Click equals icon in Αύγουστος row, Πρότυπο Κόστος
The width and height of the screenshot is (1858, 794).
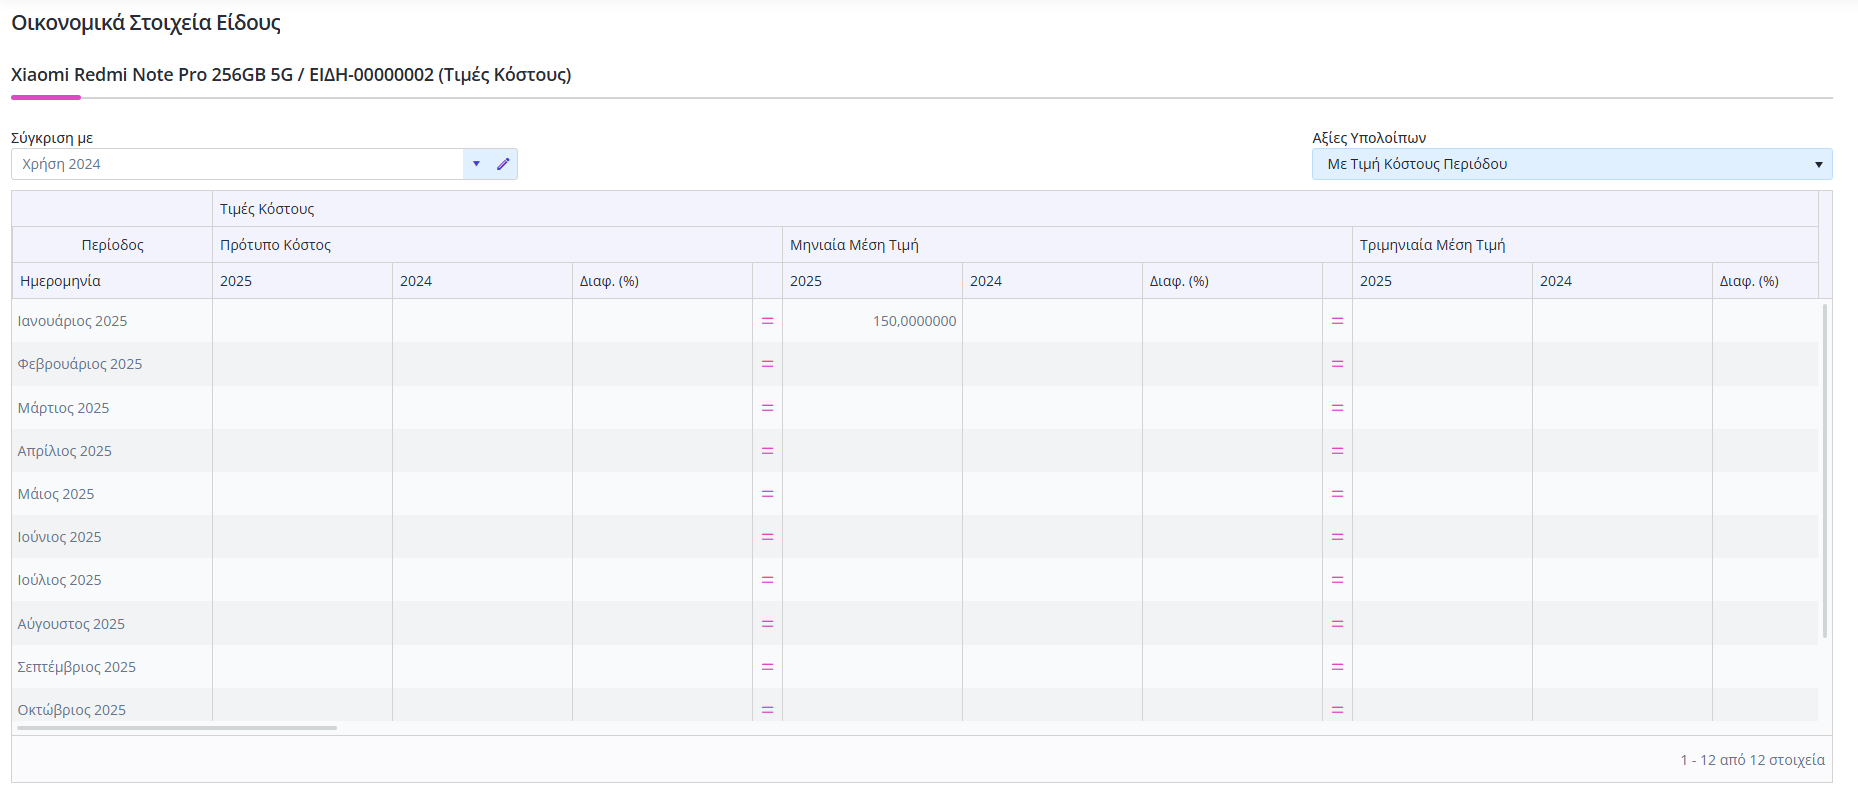coord(767,624)
